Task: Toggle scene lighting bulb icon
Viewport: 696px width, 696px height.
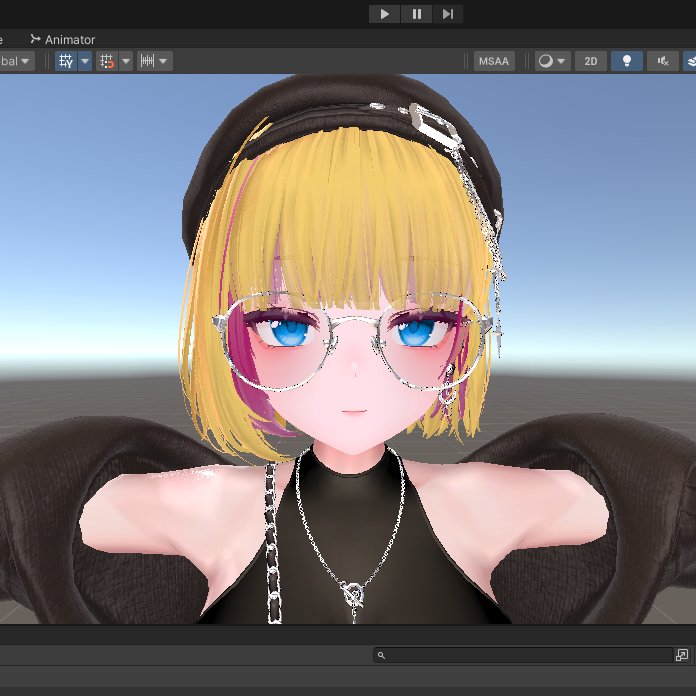Action: [627, 61]
